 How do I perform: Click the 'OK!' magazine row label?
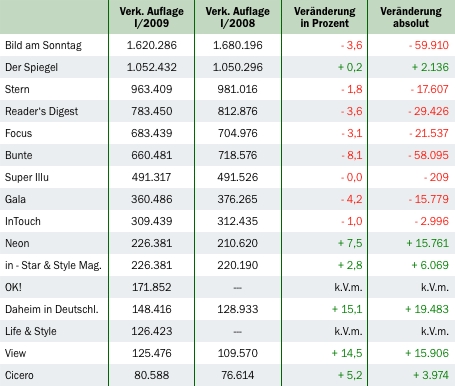coord(13,287)
